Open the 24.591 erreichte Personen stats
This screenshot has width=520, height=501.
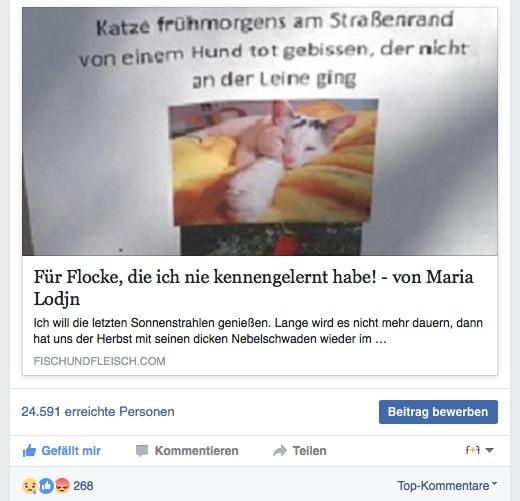[98, 412]
